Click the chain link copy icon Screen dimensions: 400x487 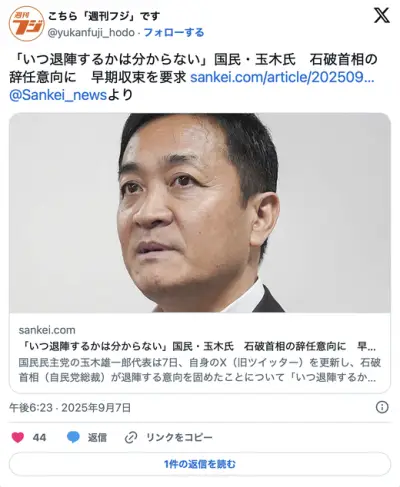pyautogui.click(x=131, y=437)
